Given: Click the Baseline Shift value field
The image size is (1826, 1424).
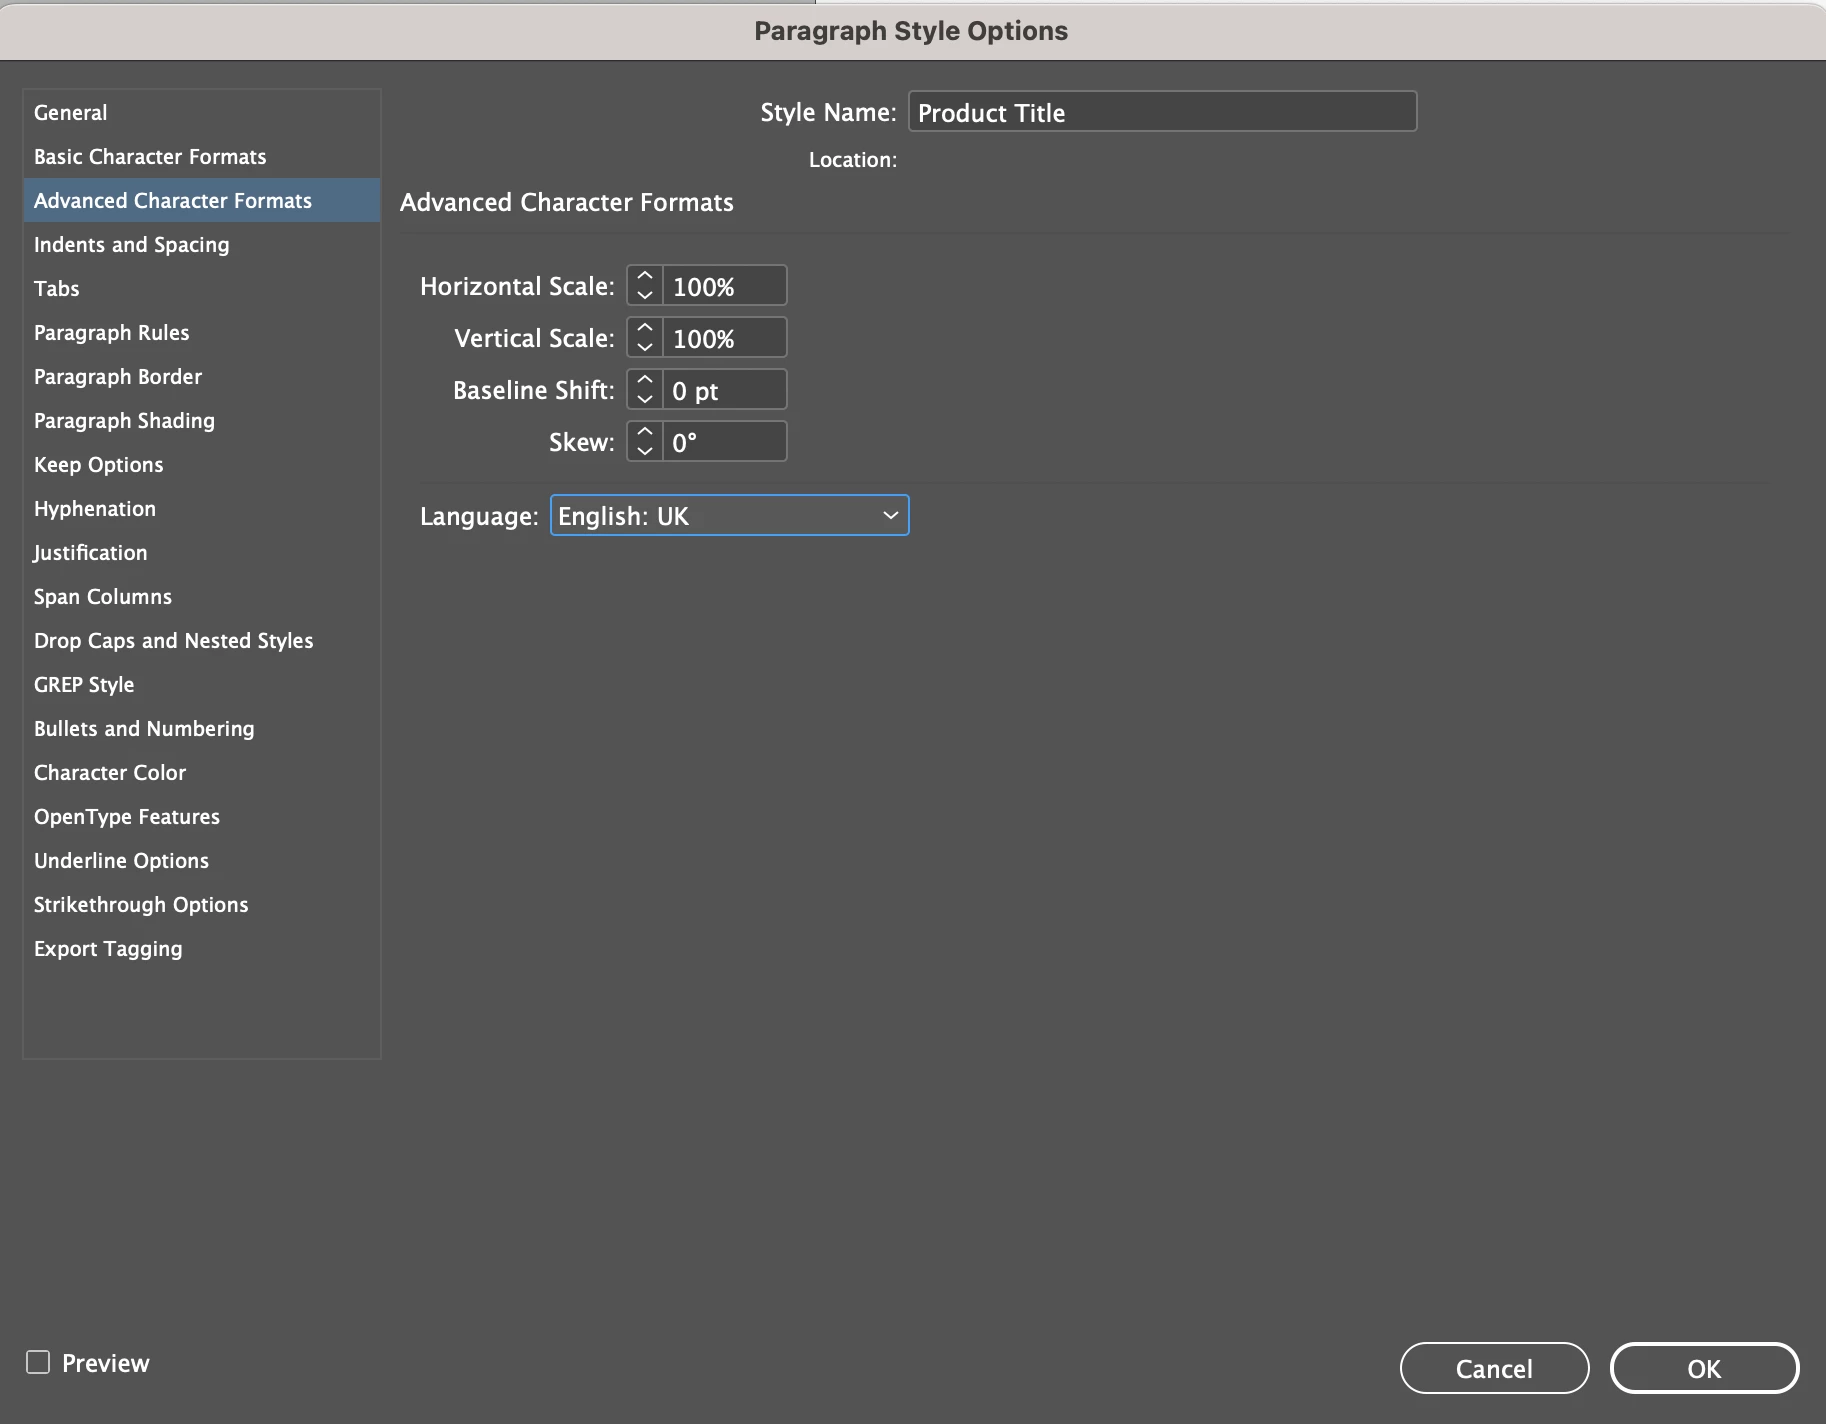Looking at the screenshot, I should pos(724,390).
